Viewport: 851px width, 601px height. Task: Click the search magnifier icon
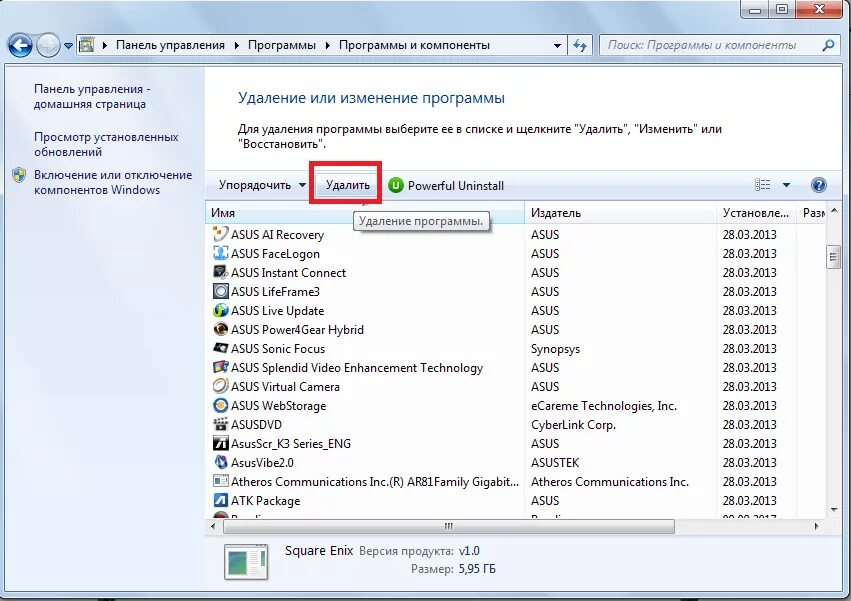[828, 46]
